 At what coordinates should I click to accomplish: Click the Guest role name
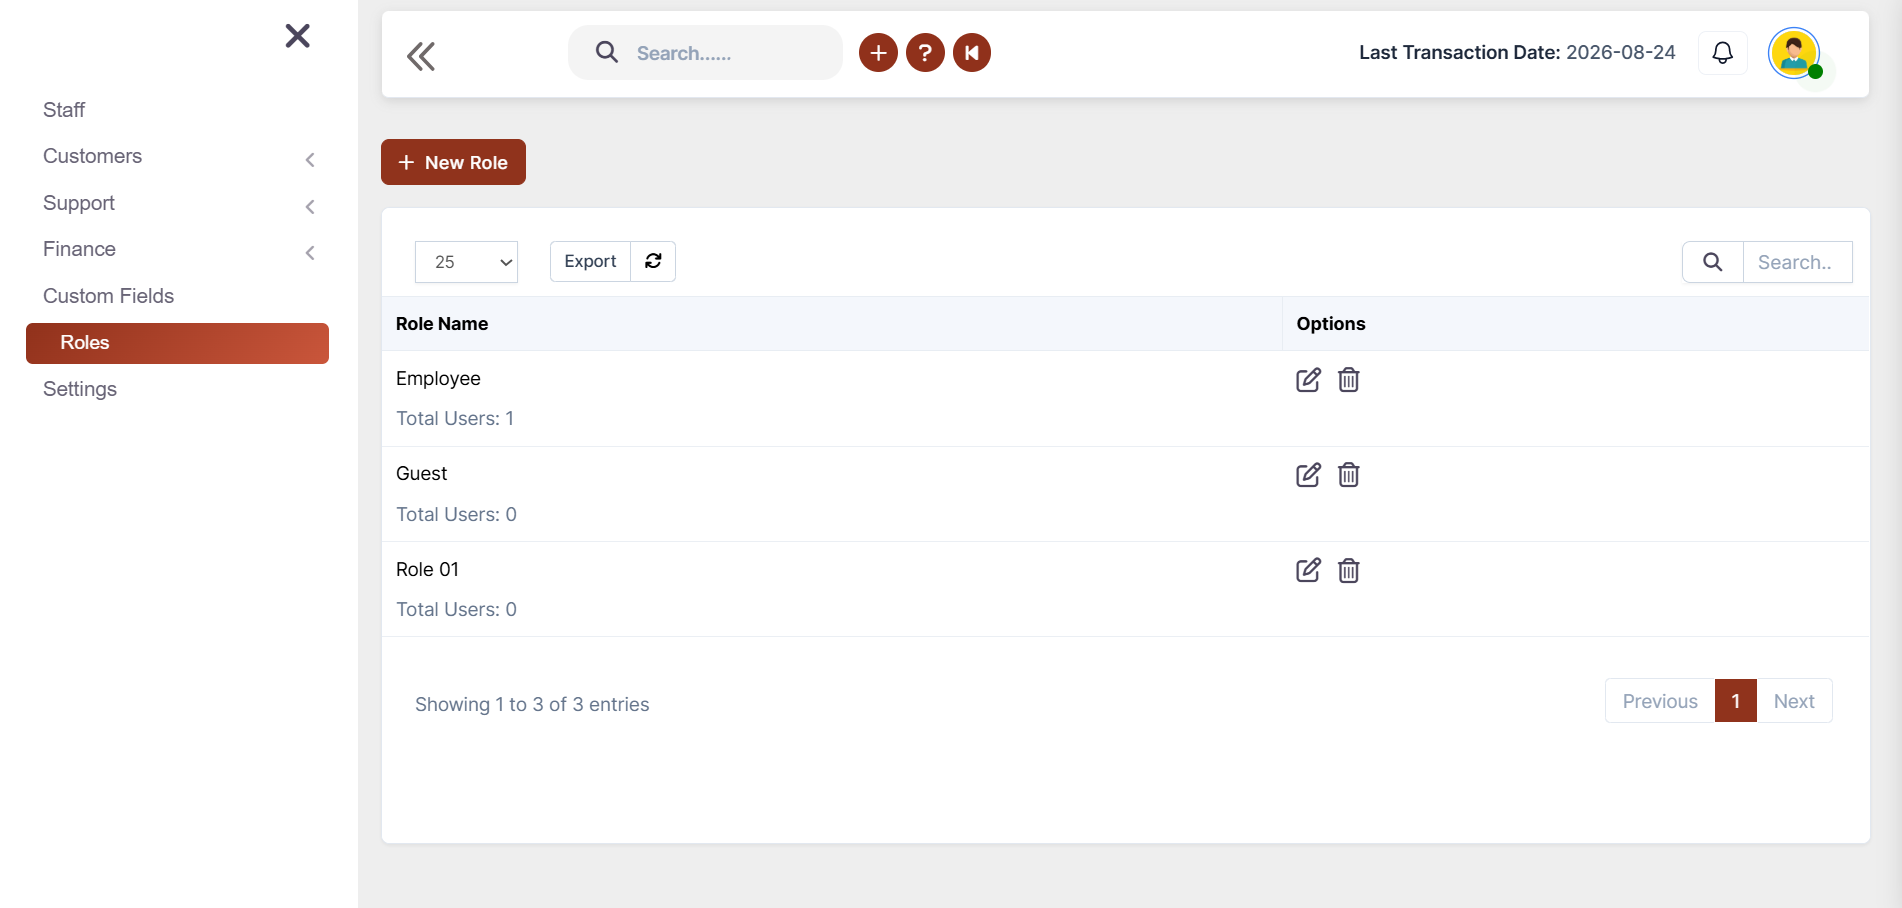[421, 474]
